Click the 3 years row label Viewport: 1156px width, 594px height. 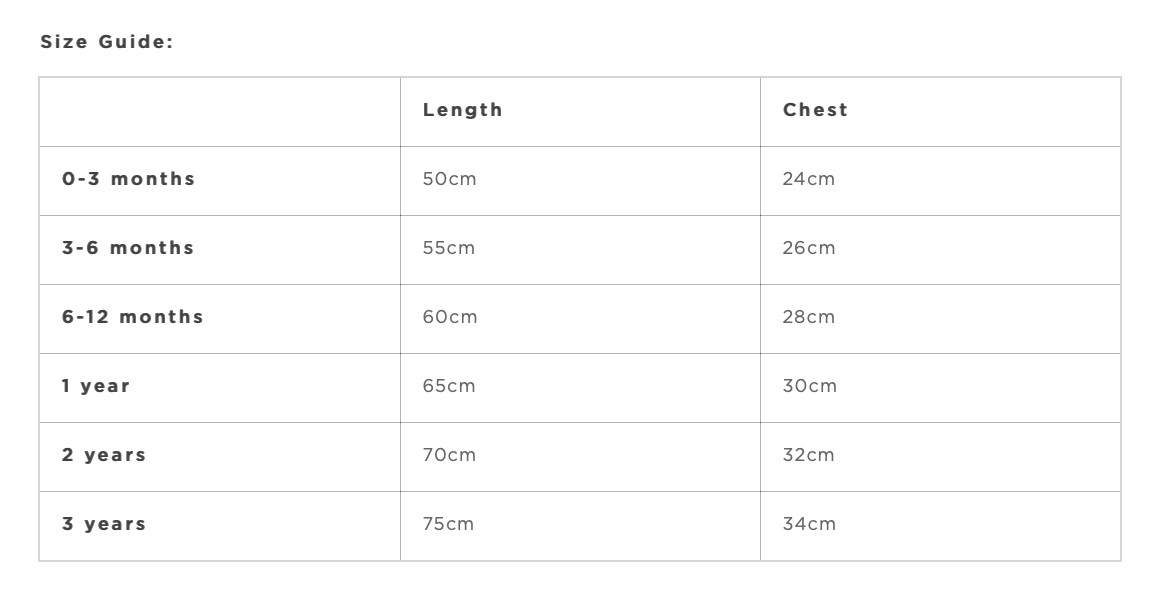[105, 524]
